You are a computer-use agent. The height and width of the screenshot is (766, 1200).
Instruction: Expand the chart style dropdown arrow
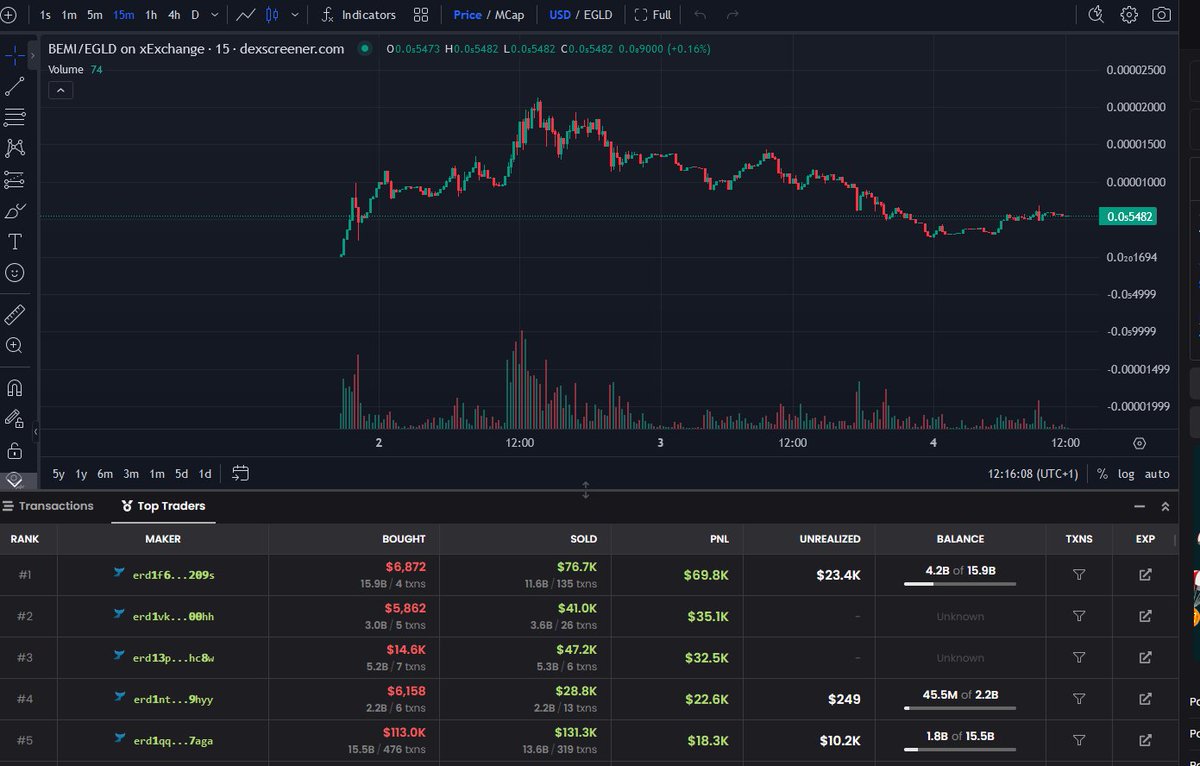pos(295,15)
